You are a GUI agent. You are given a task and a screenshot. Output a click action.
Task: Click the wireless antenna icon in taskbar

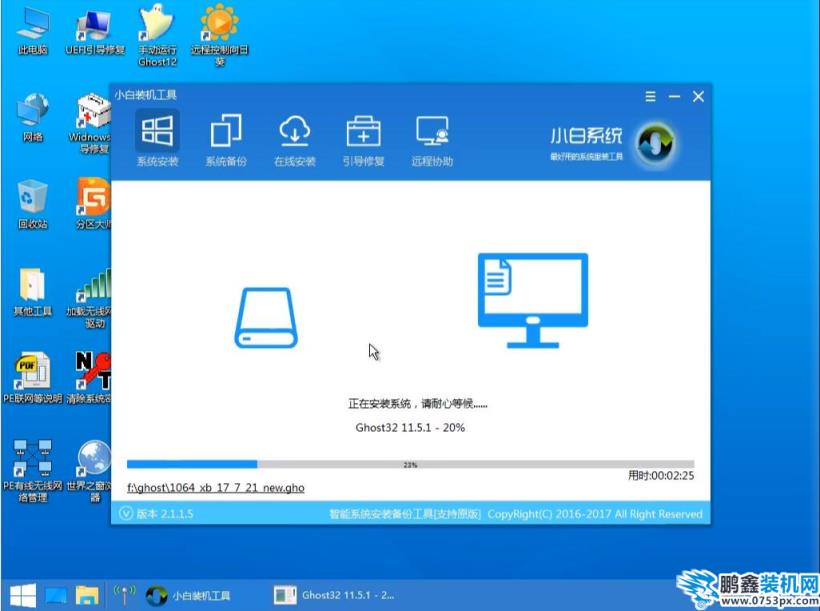tap(123, 595)
